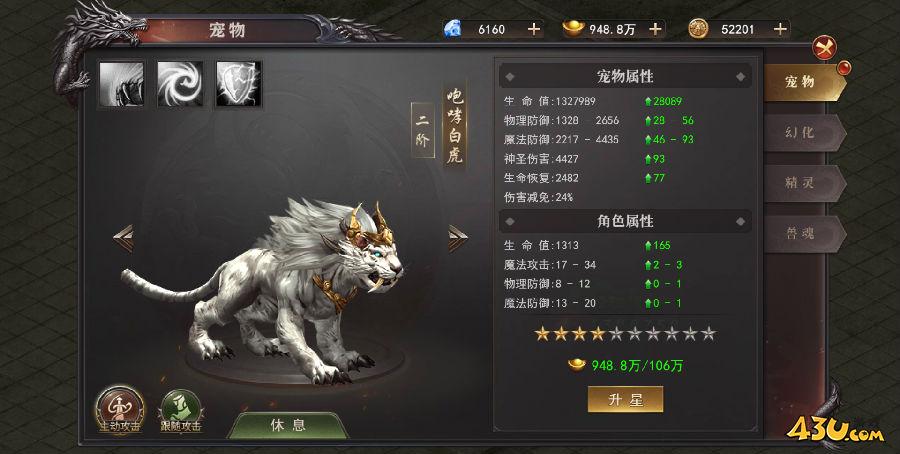Open the 精灵 spirit tab

[804, 183]
